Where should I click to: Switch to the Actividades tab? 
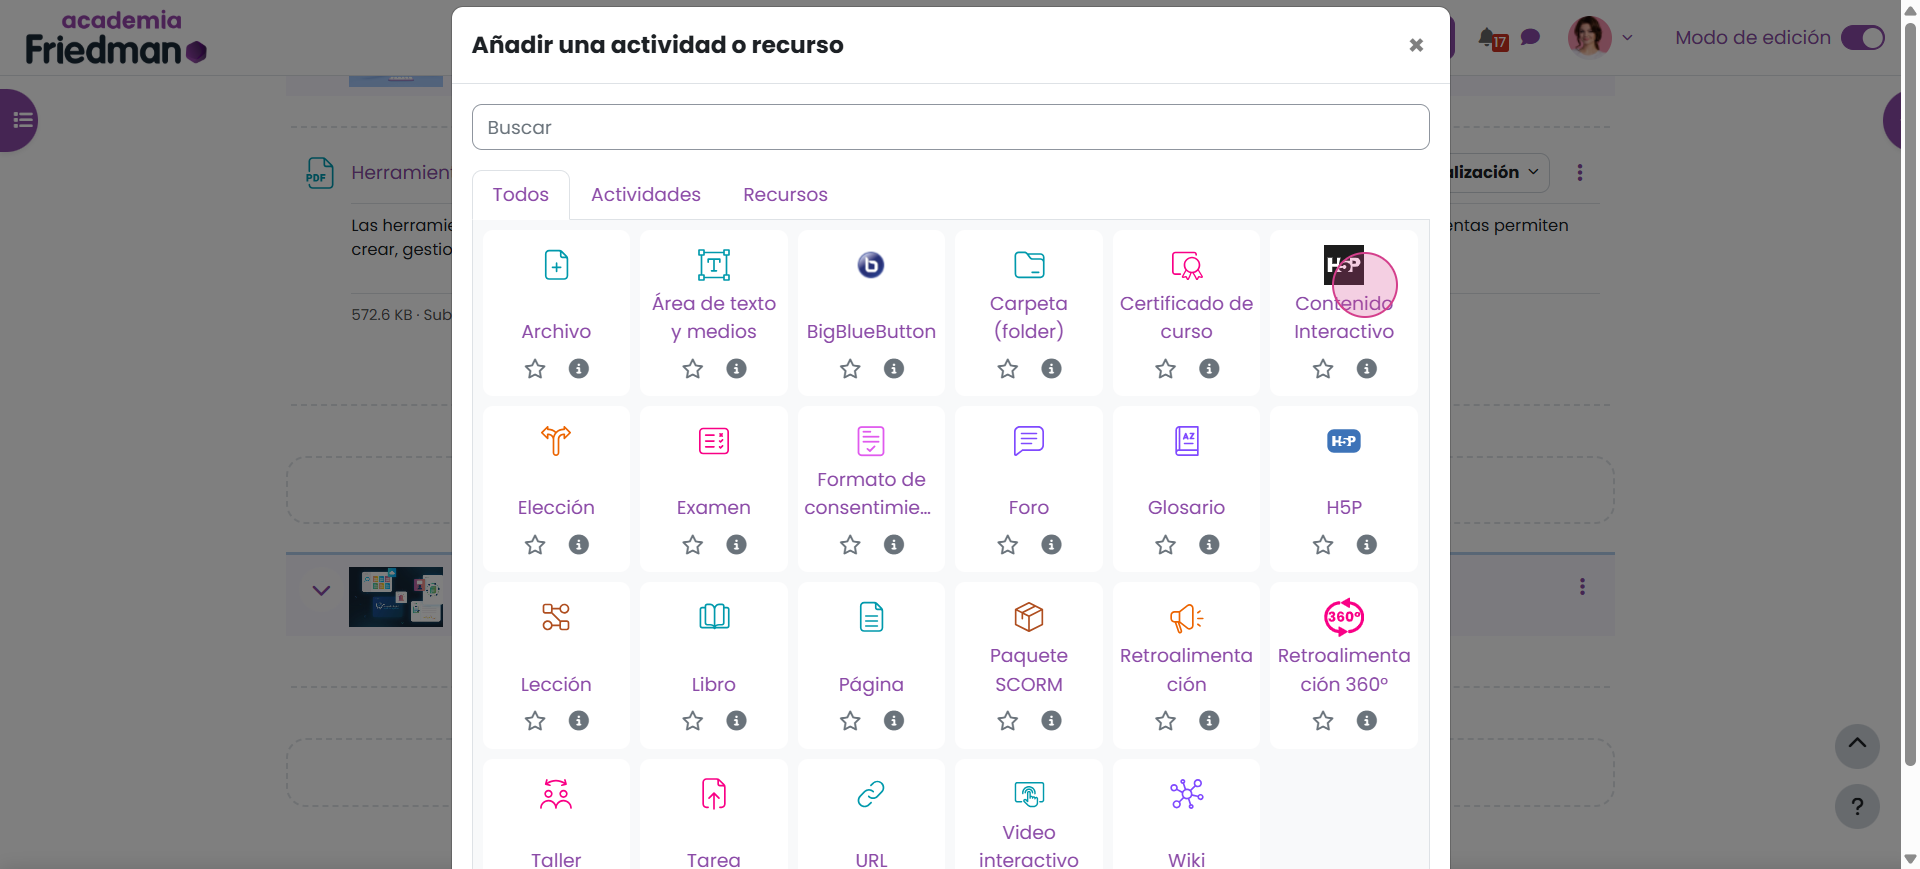(646, 195)
